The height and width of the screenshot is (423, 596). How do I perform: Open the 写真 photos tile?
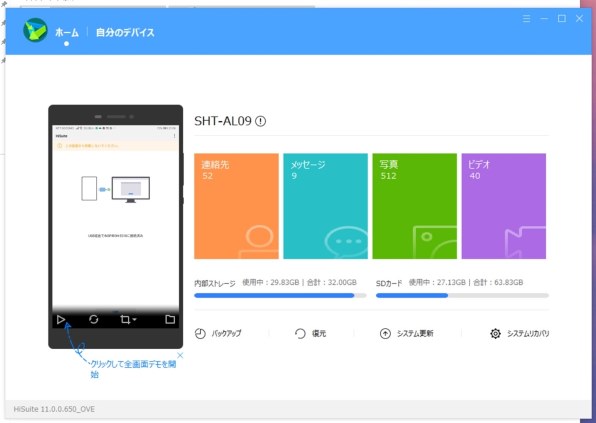pos(415,206)
